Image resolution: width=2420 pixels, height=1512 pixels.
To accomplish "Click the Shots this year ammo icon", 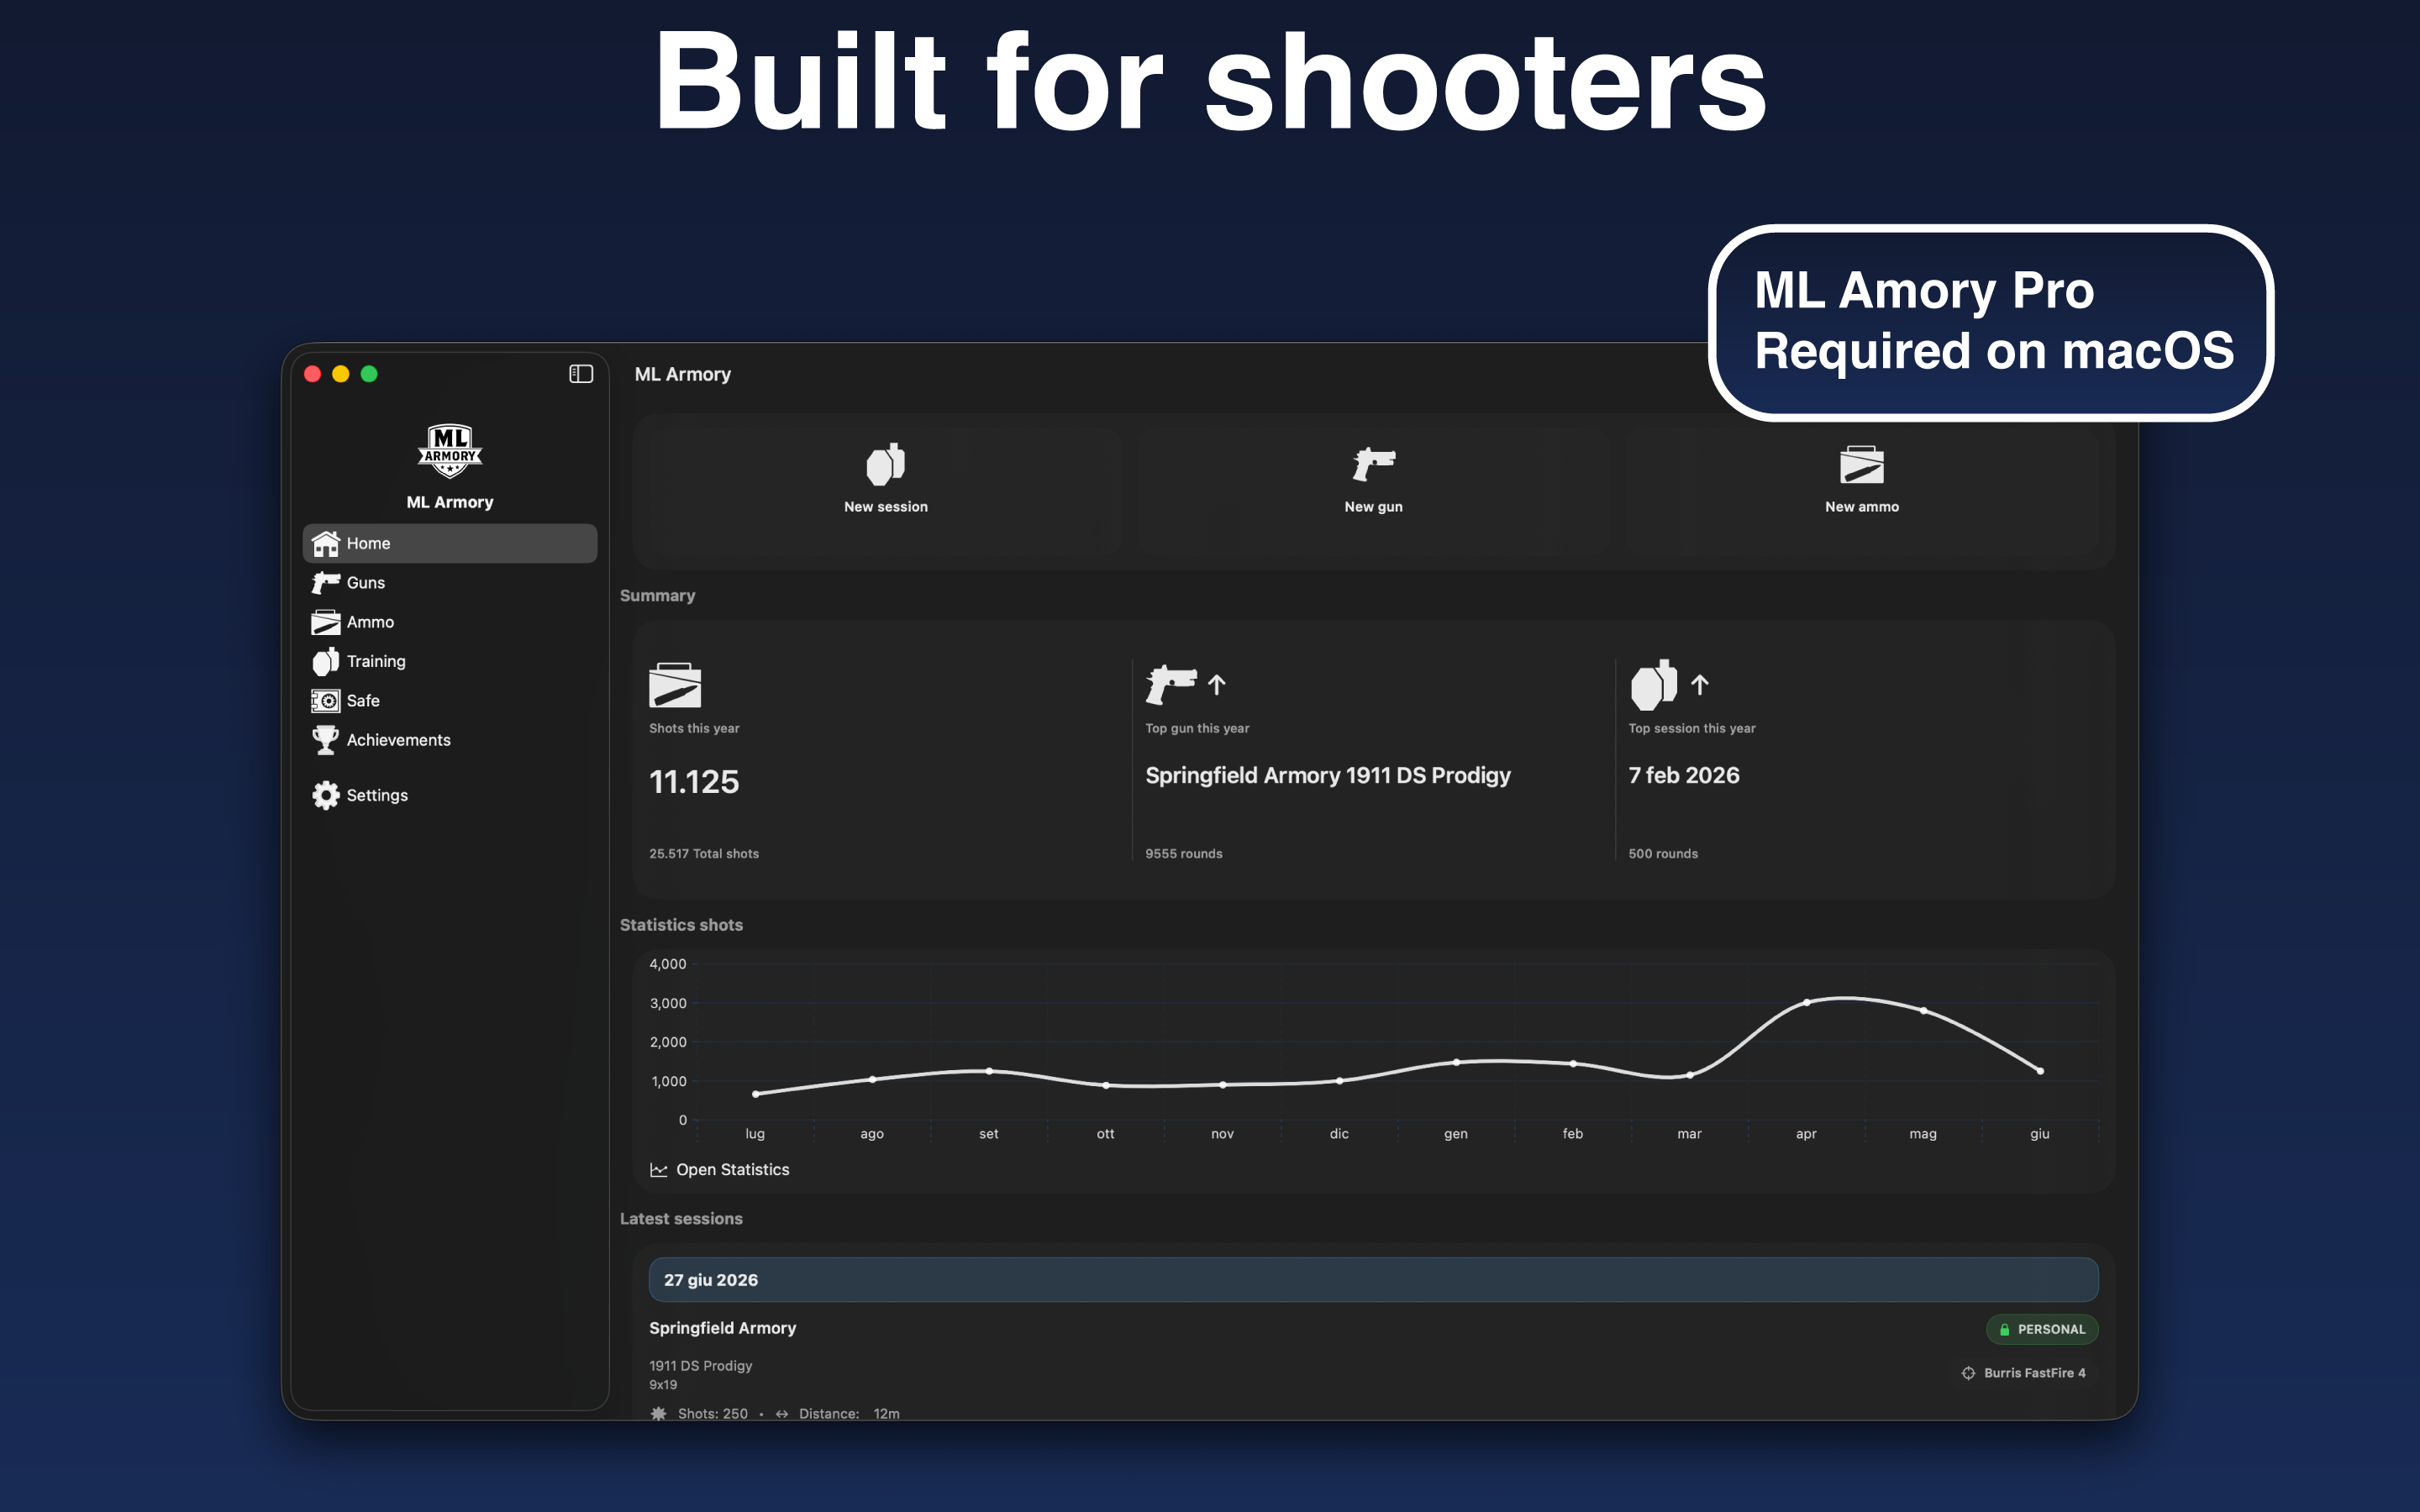I will coord(675,685).
